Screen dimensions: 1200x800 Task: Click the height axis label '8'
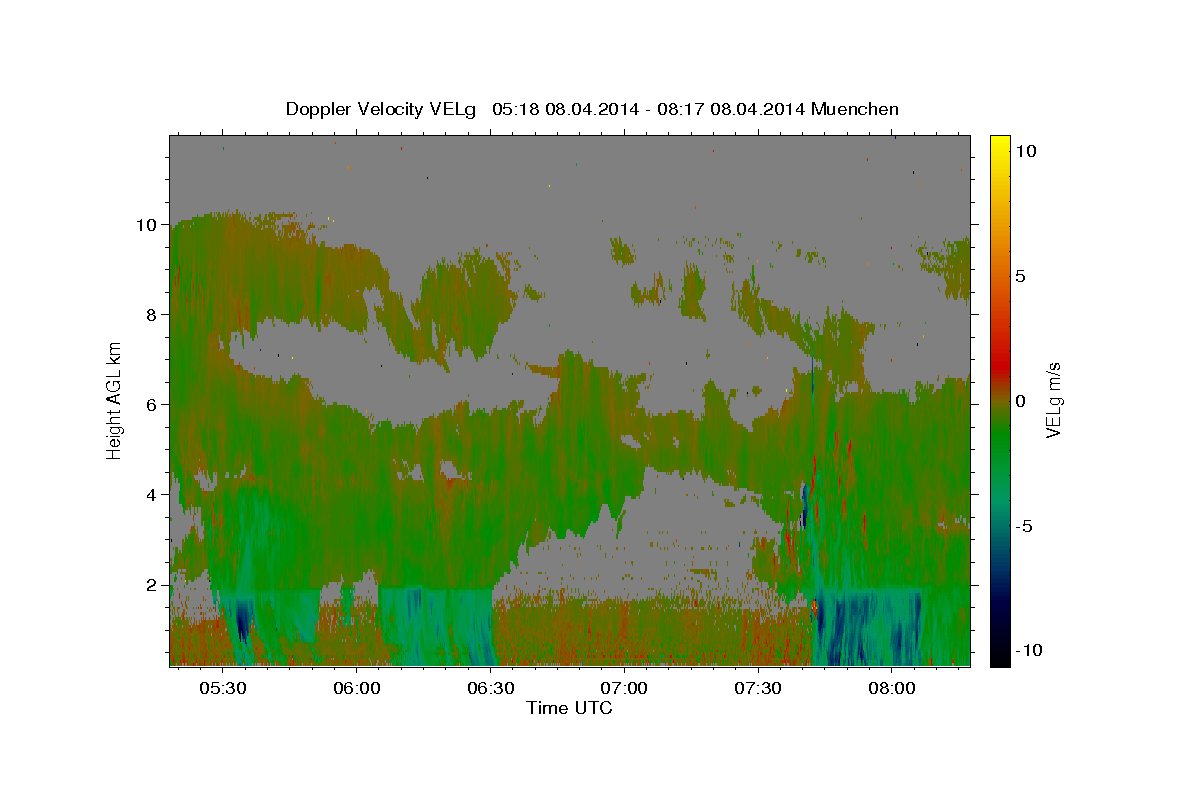point(151,314)
